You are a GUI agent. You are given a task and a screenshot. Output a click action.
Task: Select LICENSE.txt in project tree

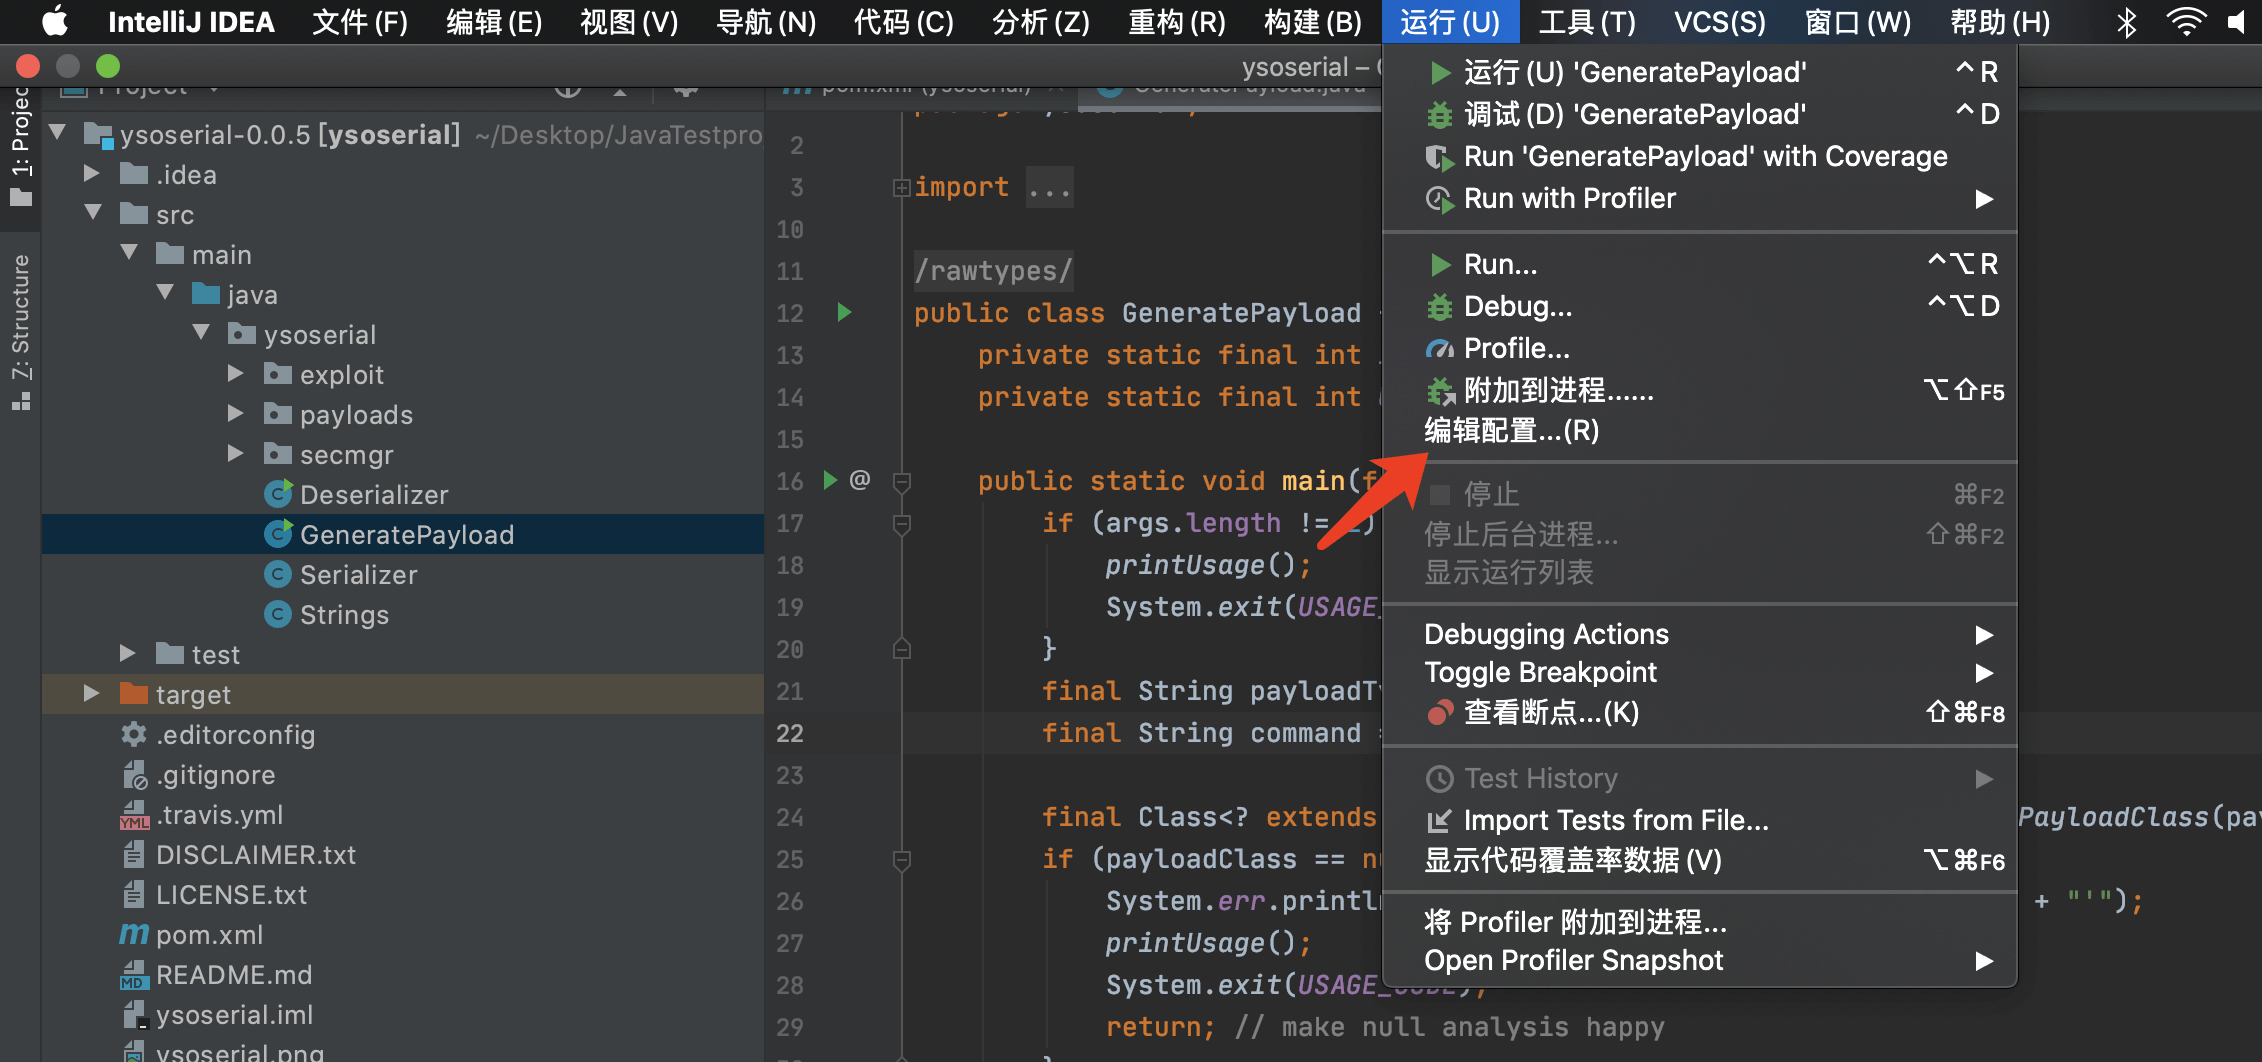(231, 895)
